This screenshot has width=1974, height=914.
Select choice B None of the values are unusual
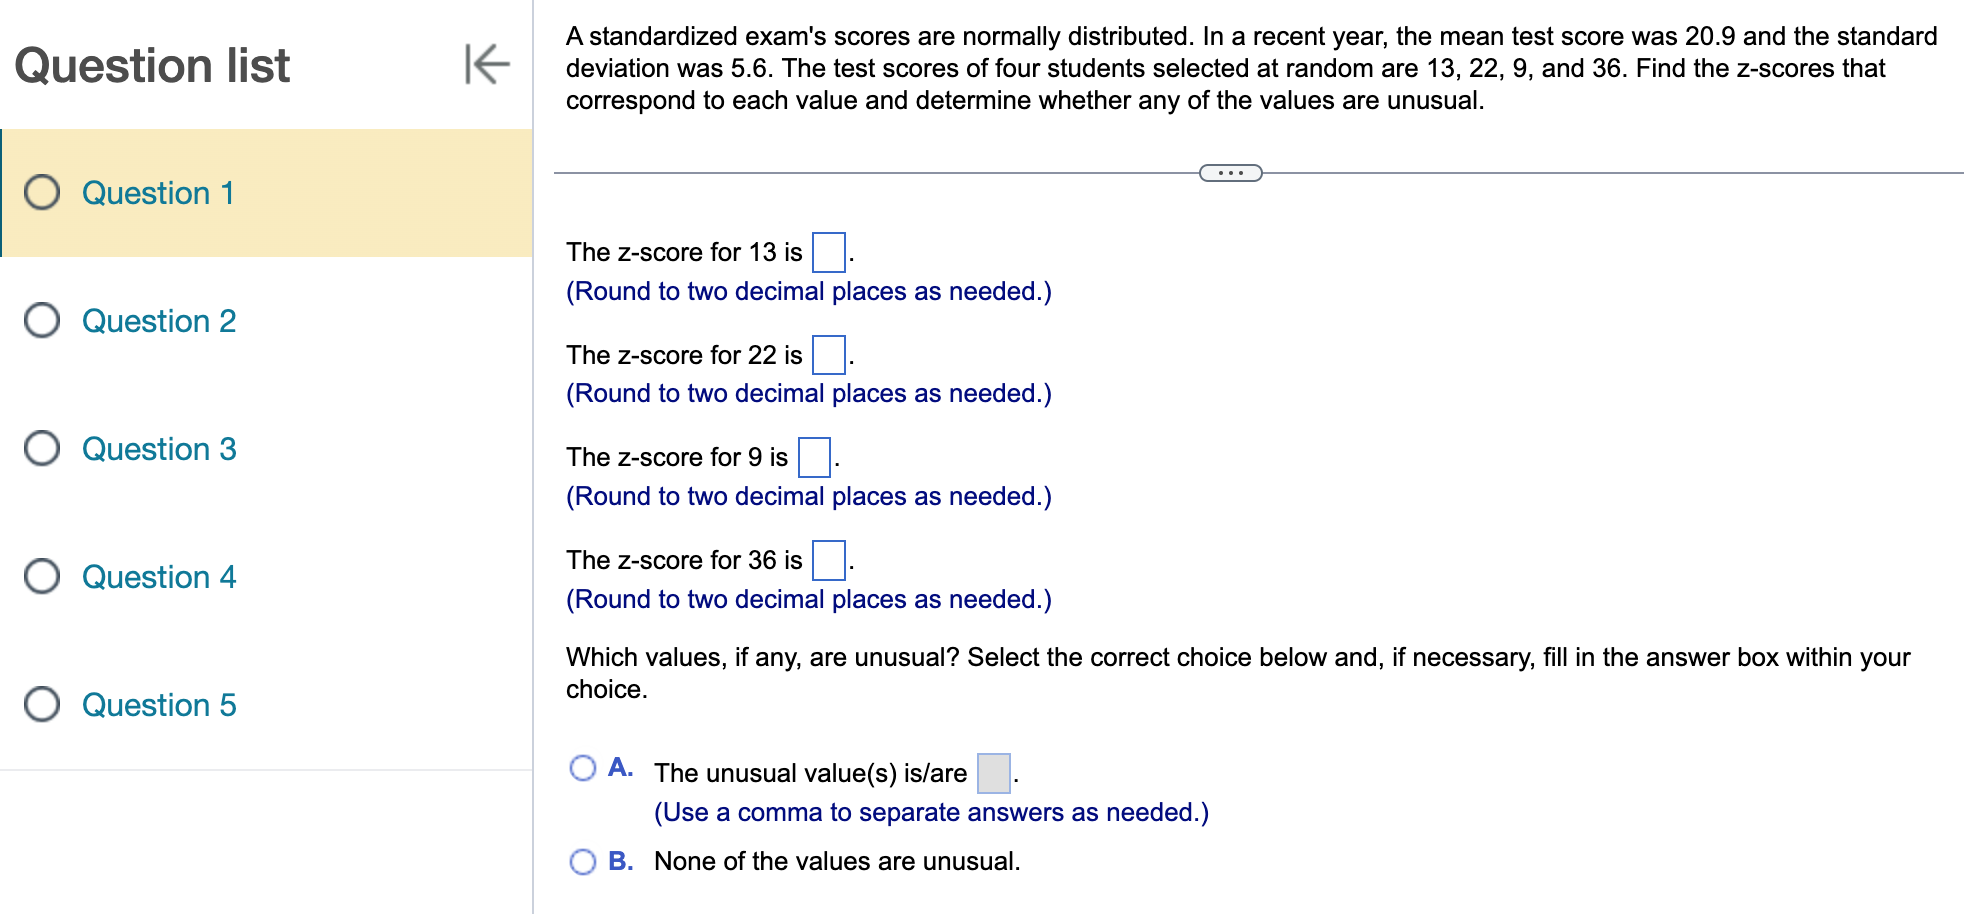click(x=583, y=860)
